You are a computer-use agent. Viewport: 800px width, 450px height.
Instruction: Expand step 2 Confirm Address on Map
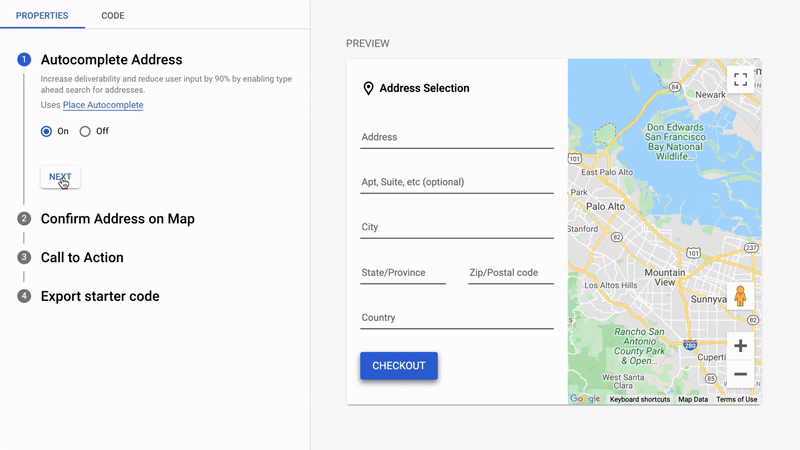point(117,219)
